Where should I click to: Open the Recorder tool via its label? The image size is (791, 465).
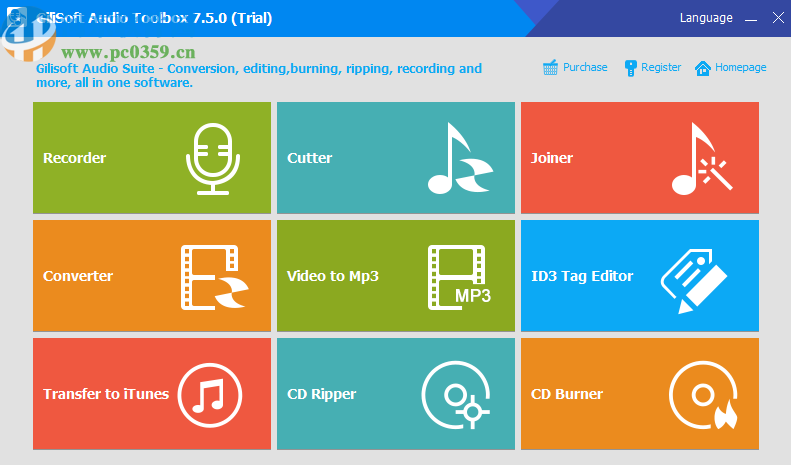click(x=75, y=158)
